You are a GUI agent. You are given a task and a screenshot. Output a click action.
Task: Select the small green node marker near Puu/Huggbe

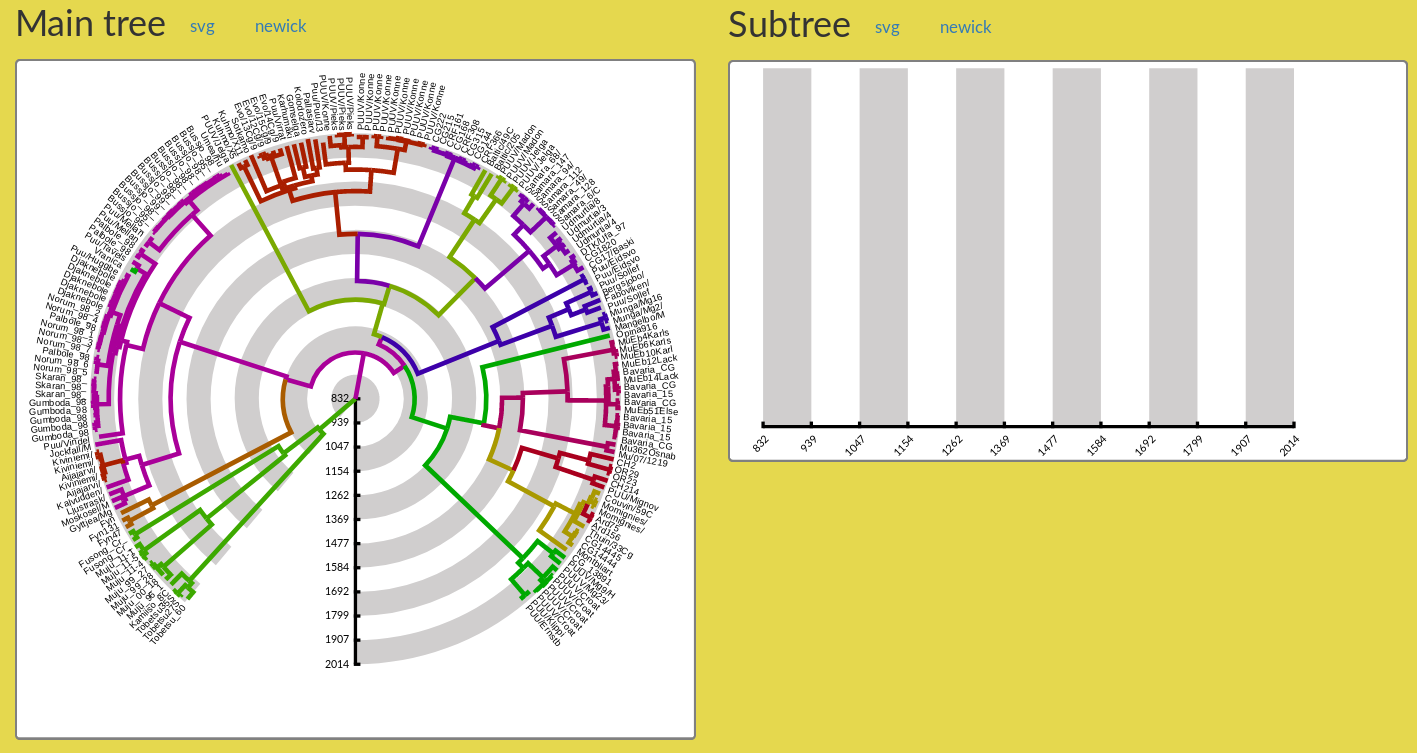(x=133, y=271)
